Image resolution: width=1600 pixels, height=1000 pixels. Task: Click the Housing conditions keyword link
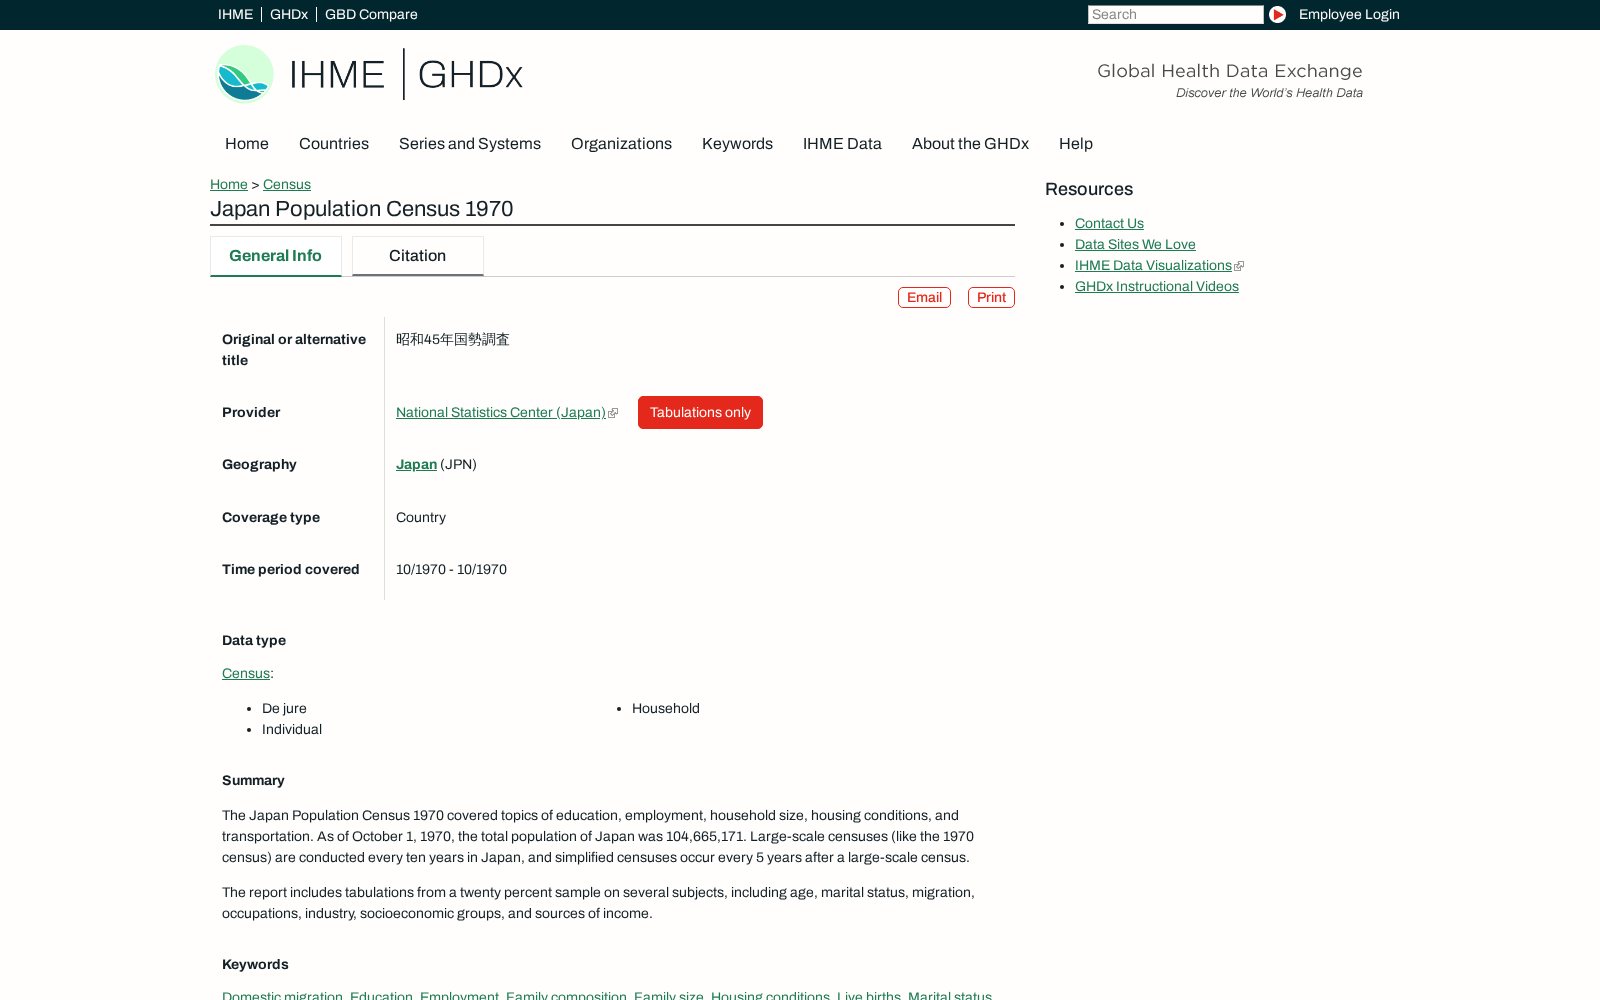click(770, 995)
